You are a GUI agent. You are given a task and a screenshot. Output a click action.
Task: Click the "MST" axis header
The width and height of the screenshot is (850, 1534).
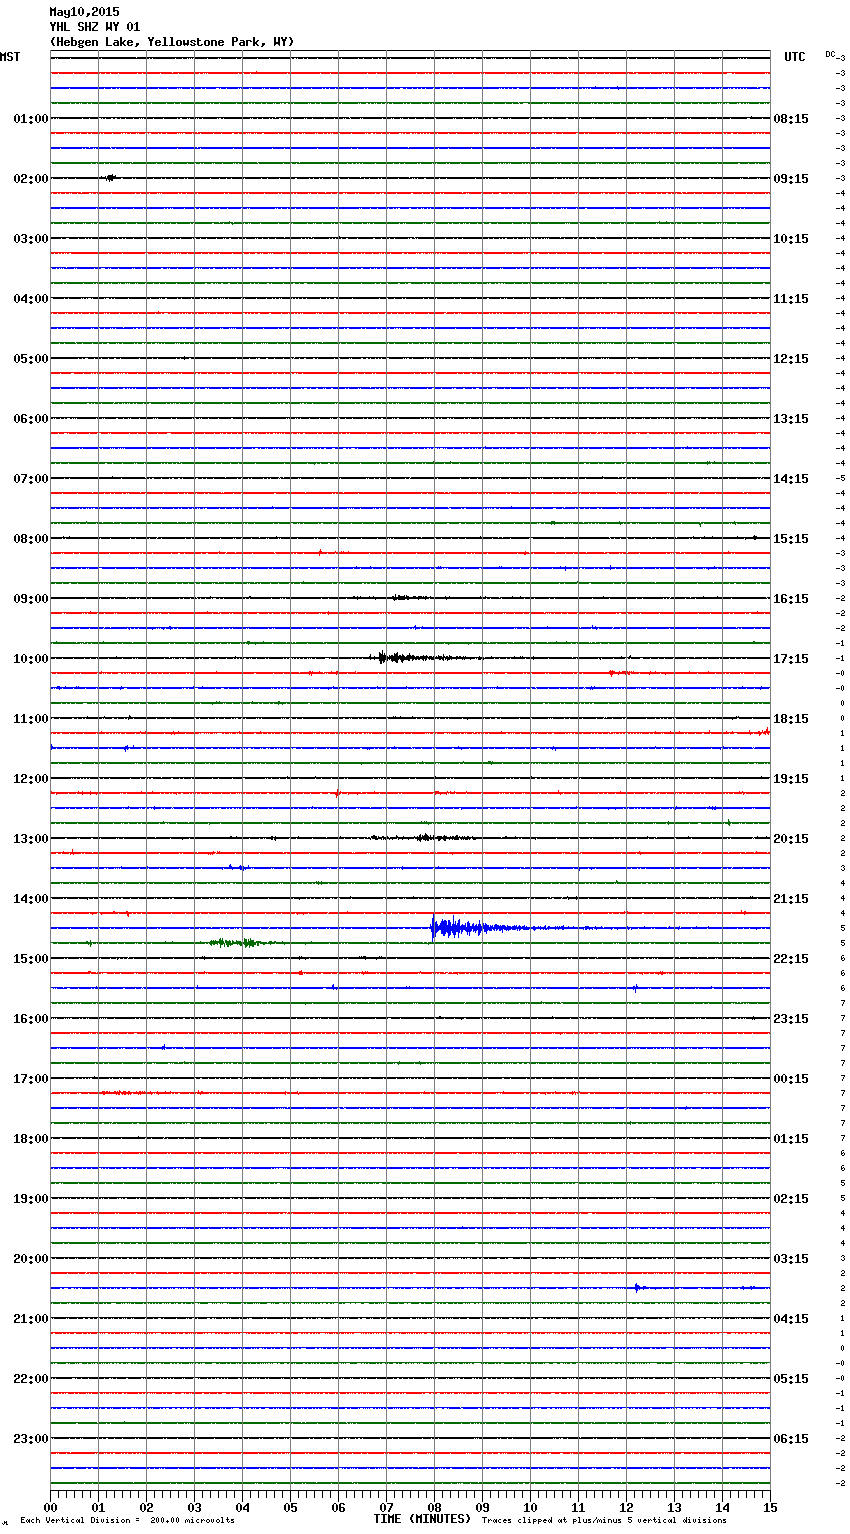10,57
